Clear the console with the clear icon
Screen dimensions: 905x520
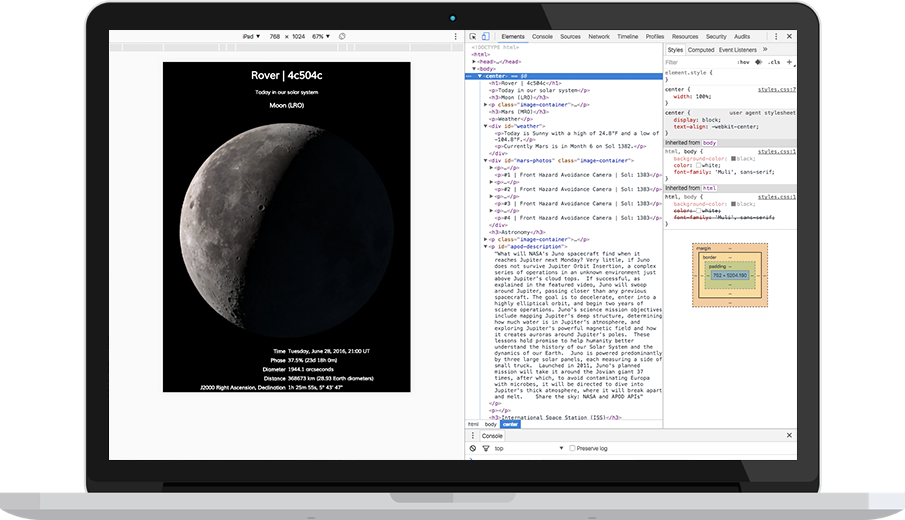474,448
